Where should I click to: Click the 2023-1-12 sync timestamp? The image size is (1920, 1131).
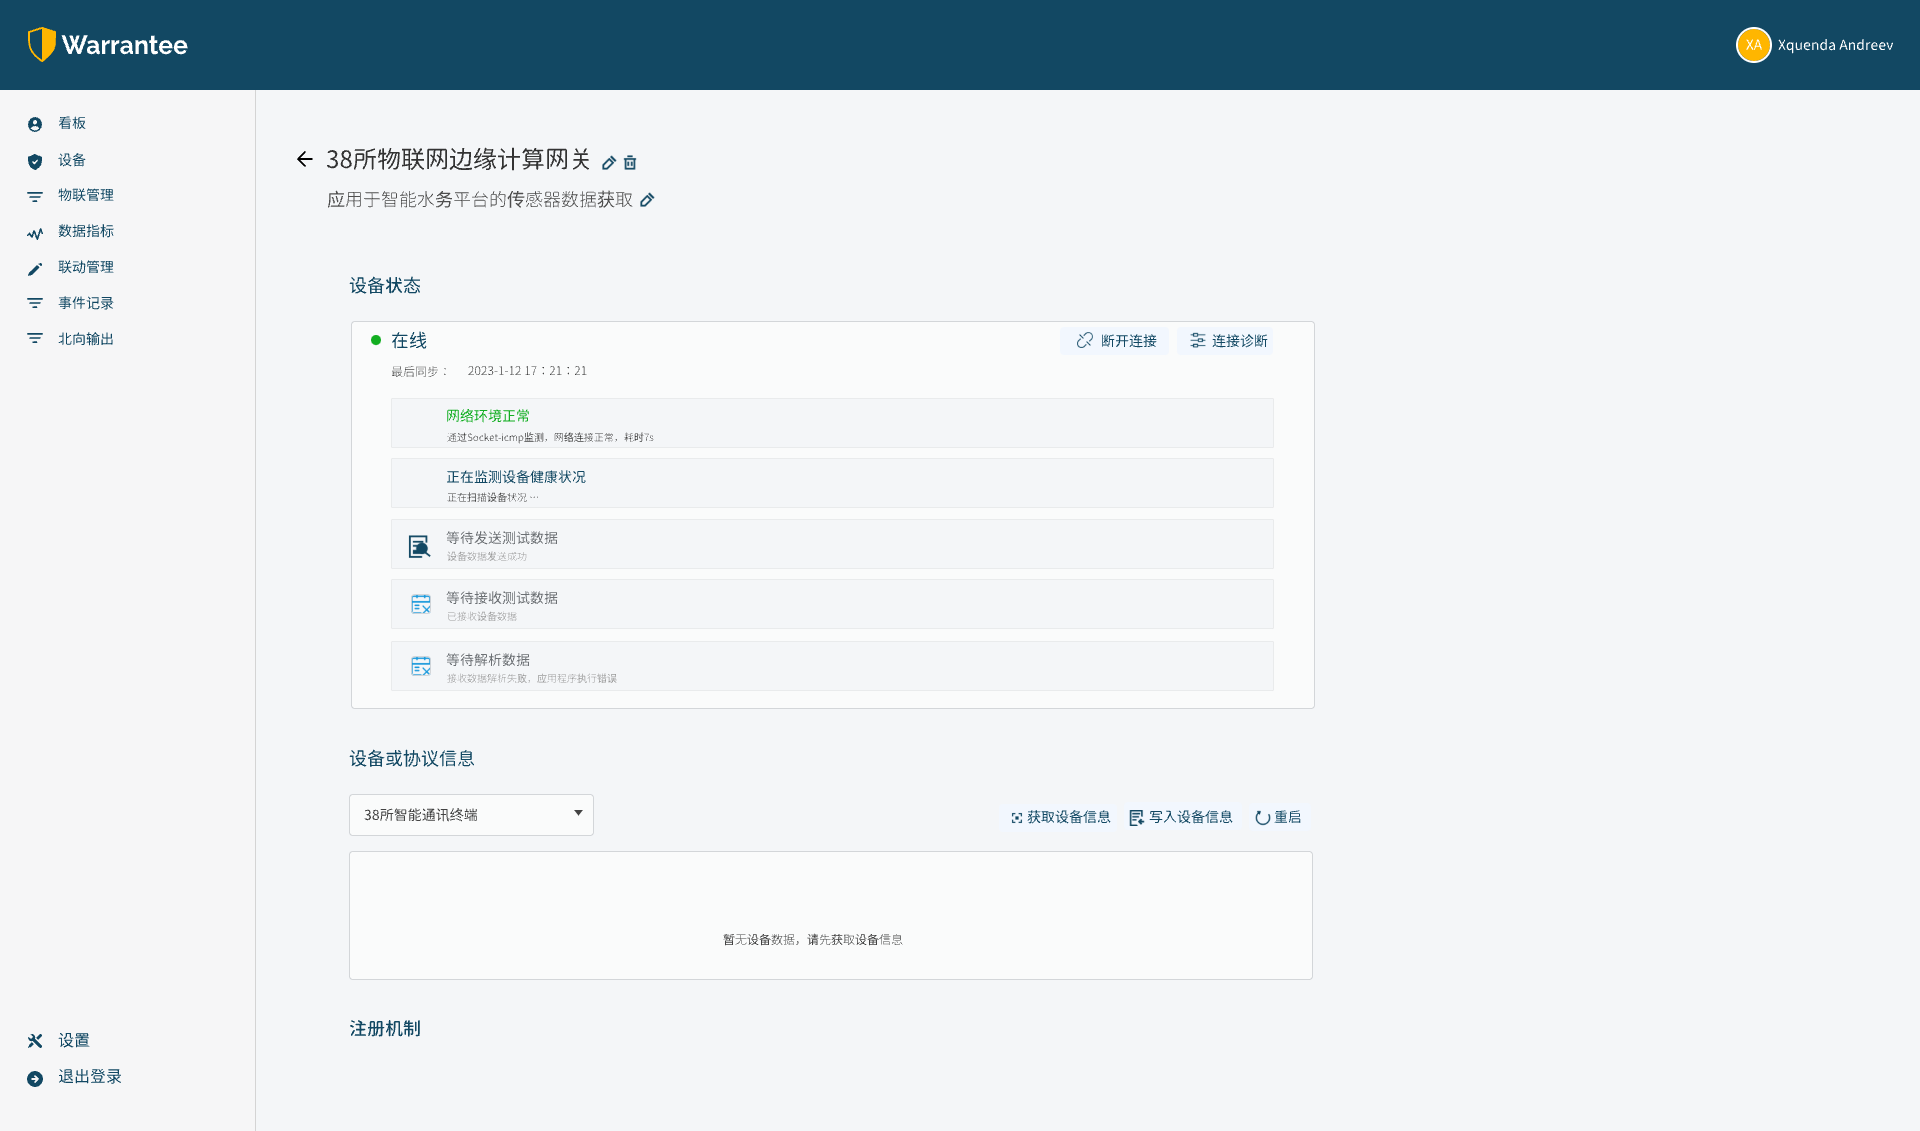tap(527, 371)
